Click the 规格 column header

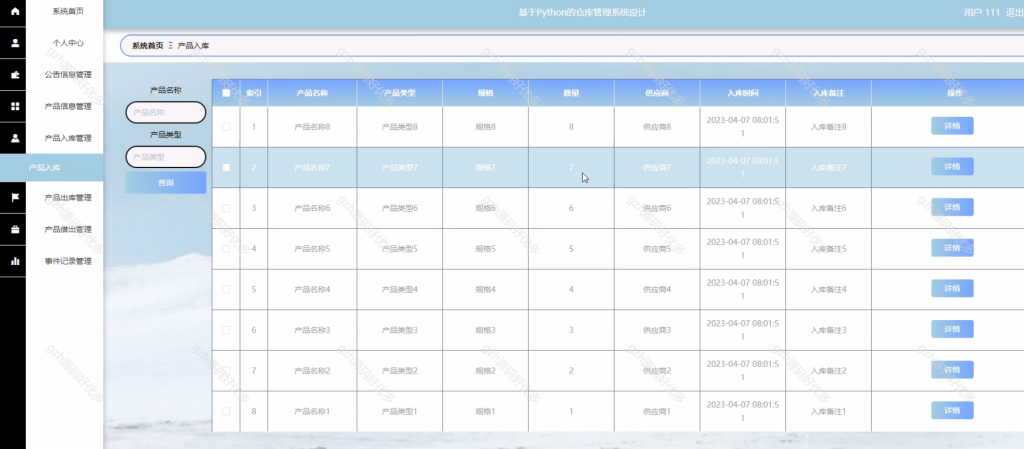click(485, 93)
